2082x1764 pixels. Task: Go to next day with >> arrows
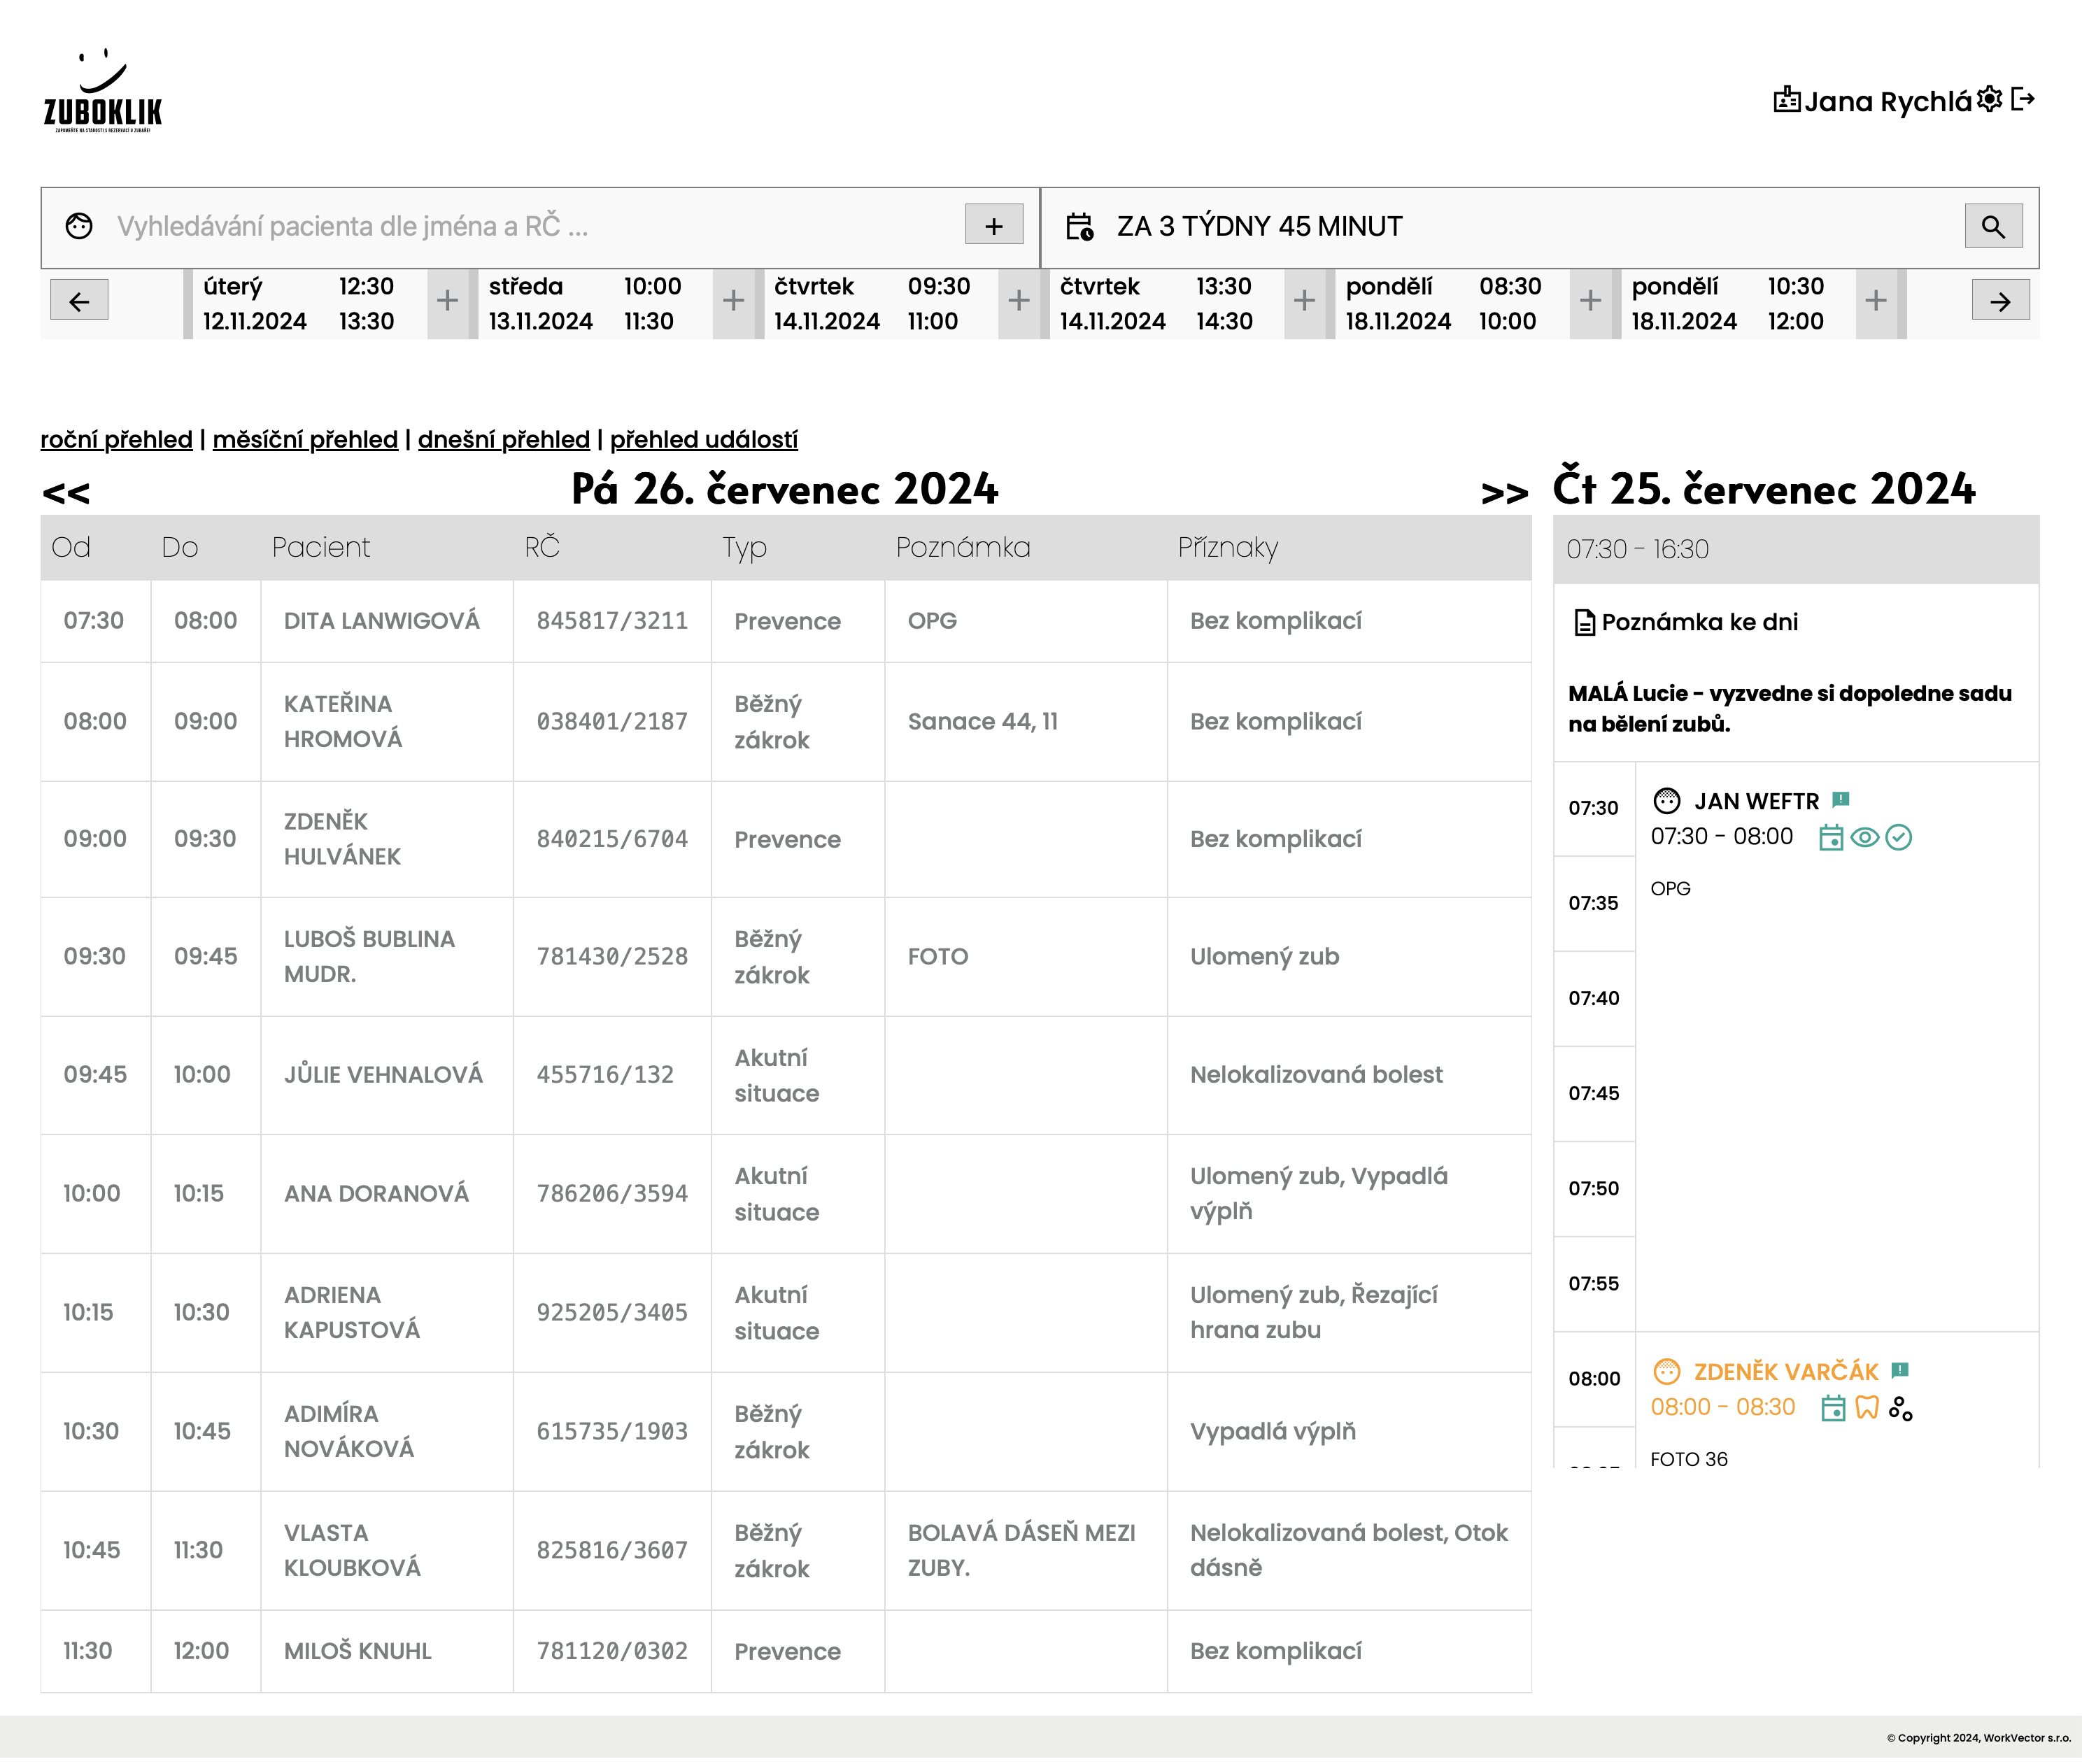[1504, 493]
